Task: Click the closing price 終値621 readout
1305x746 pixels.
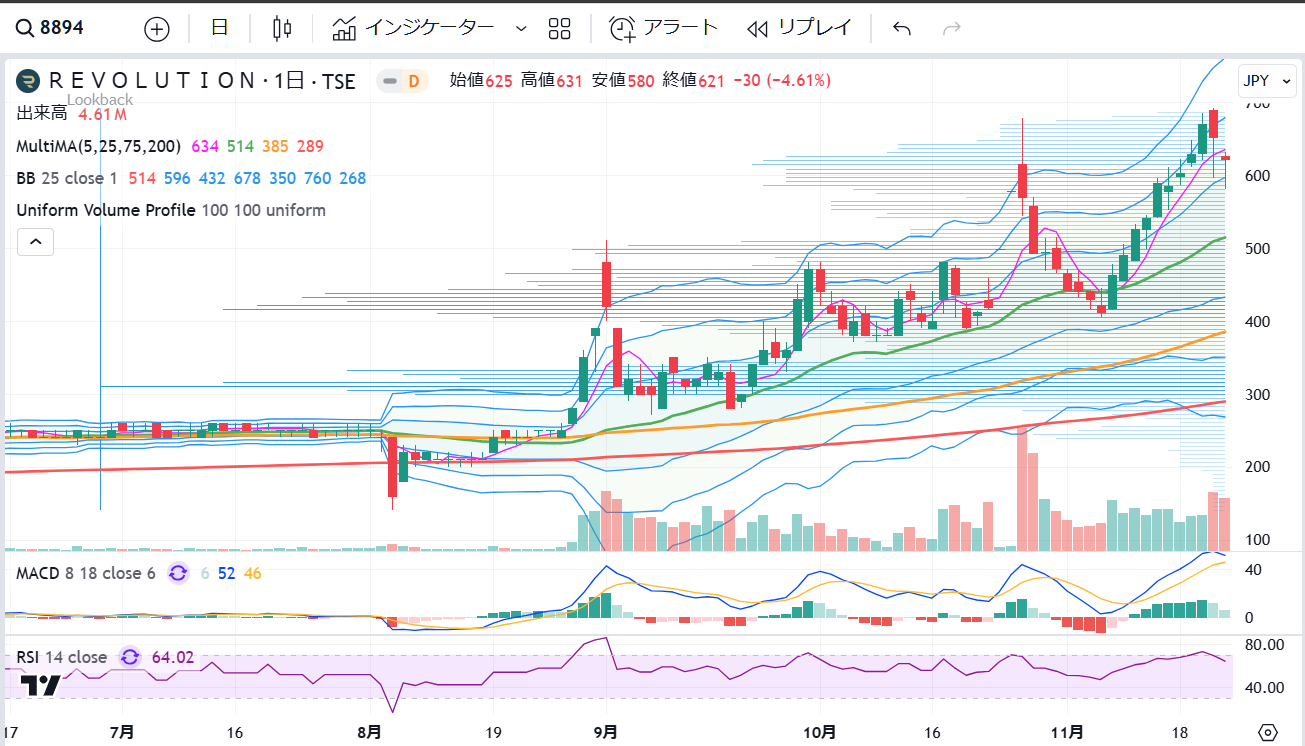Action: pyautogui.click(x=693, y=80)
